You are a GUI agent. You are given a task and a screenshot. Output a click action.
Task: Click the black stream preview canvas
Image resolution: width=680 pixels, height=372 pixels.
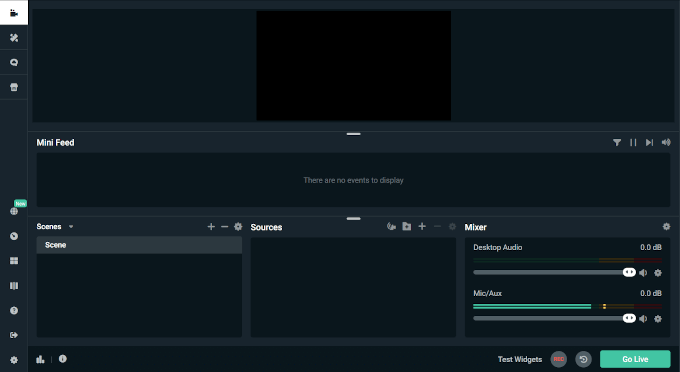pyautogui.click(x=353, y=65)
